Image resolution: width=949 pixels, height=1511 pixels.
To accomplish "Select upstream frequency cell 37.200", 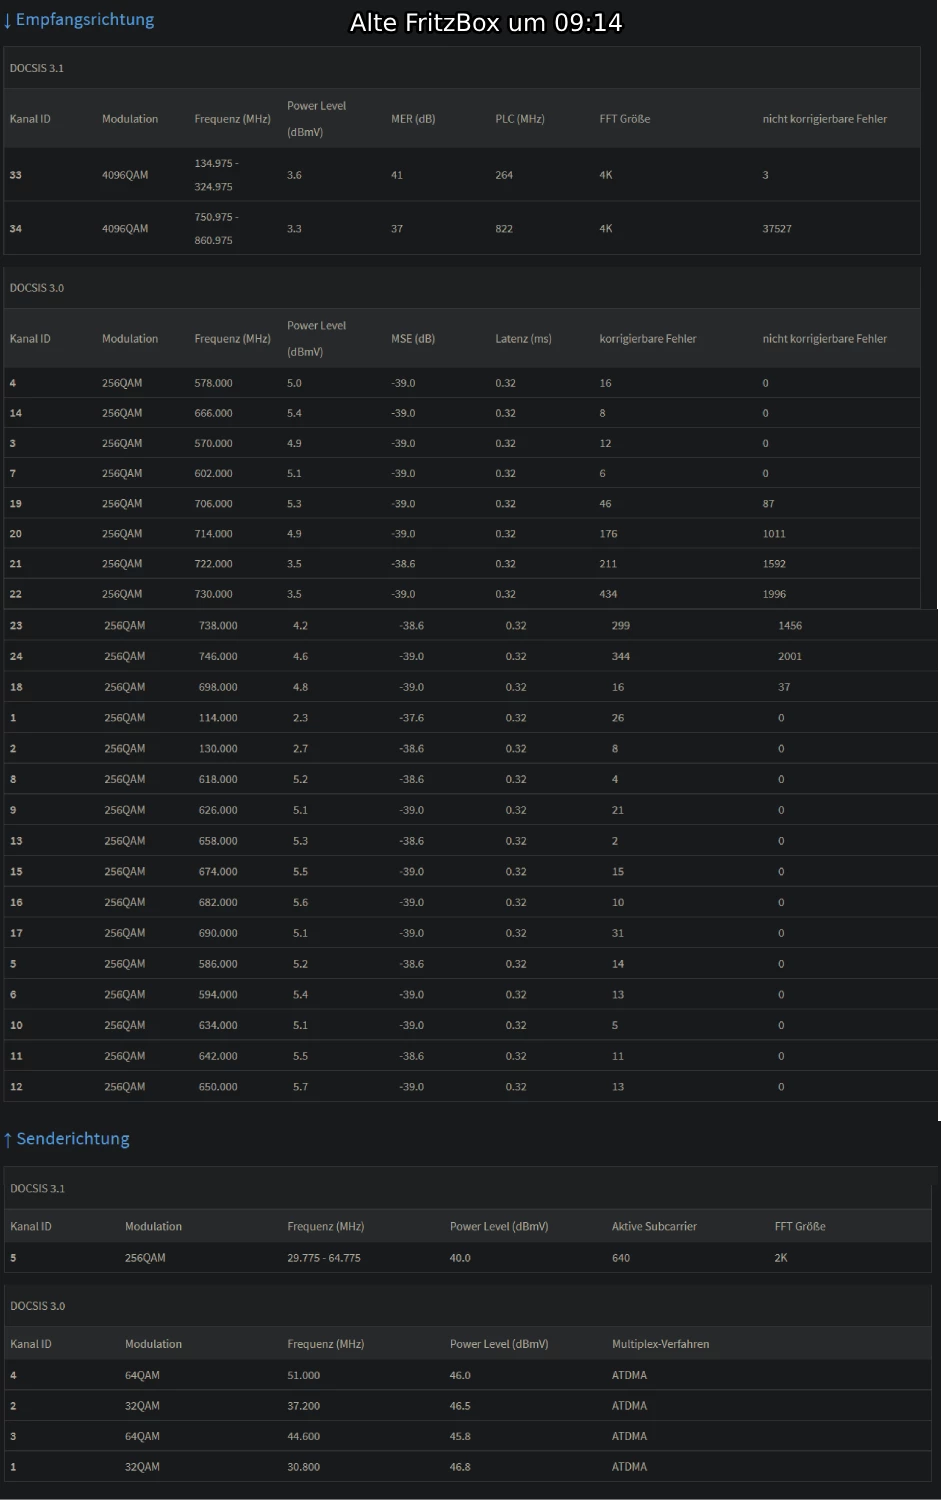I will click(304, 1406).
